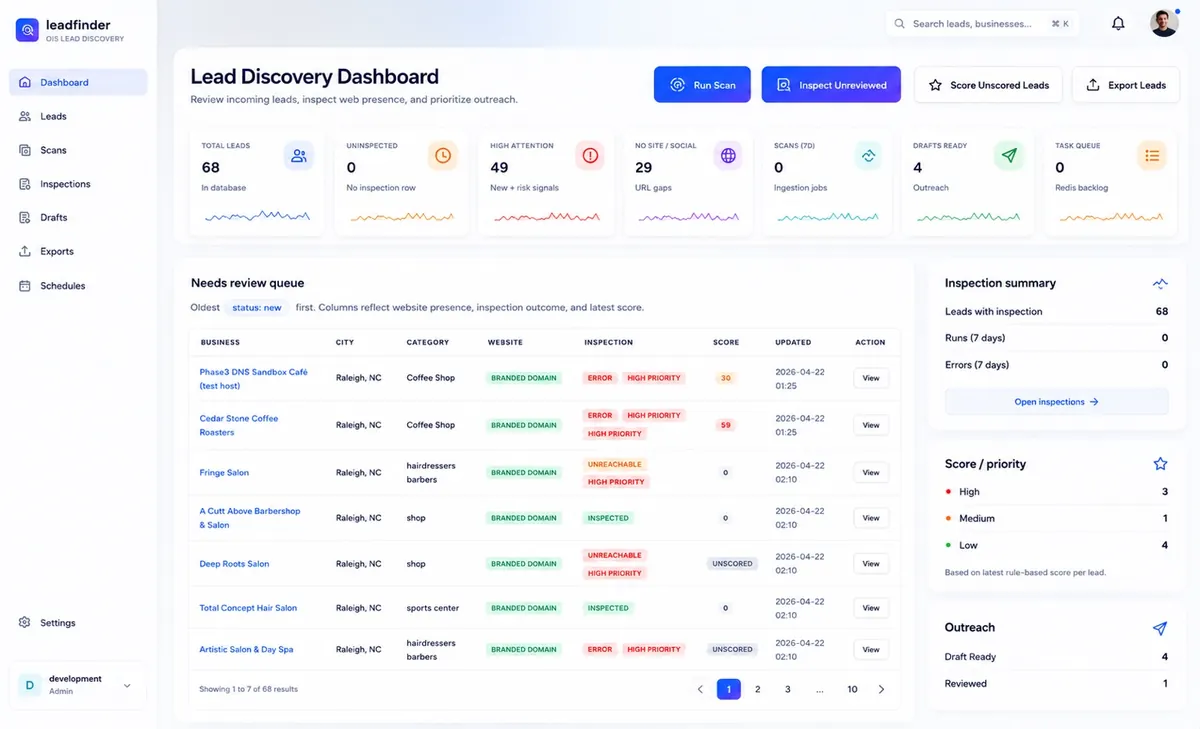Open Schedules in the sidebar

tap(78, 285)
